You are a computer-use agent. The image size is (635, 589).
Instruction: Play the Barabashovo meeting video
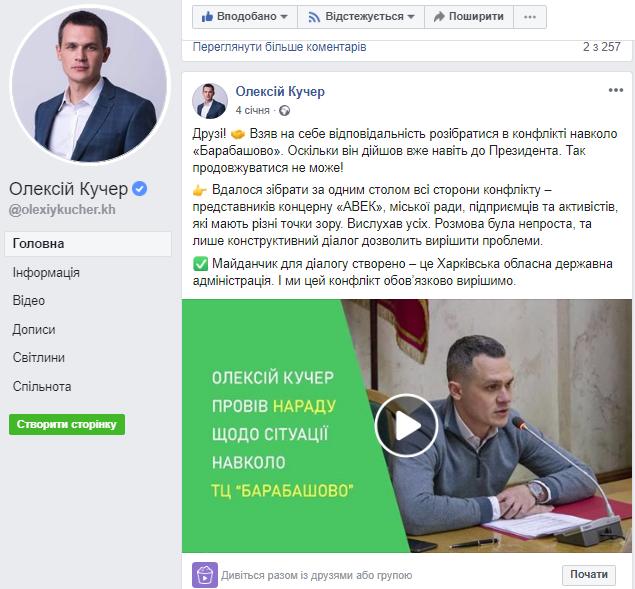pos(406,425)
